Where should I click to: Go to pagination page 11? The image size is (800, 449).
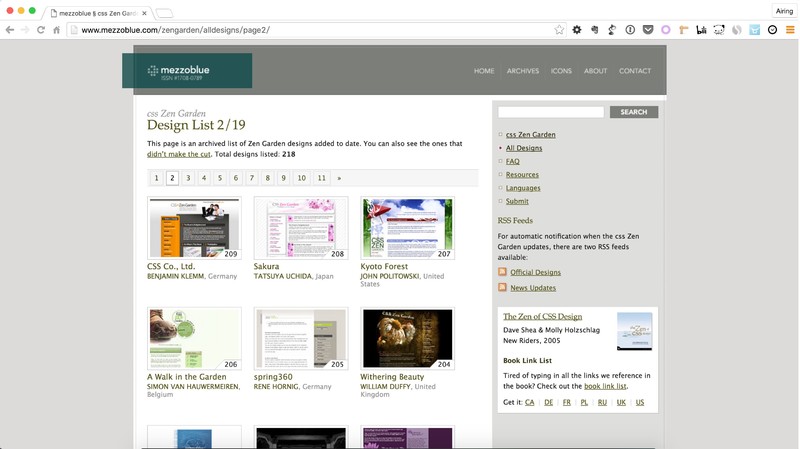[x=321, y=178]
